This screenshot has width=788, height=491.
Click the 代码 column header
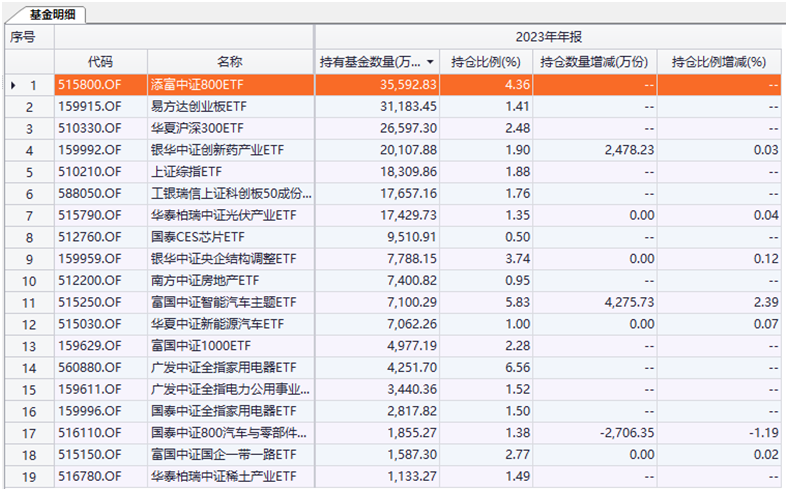(101, 62)
